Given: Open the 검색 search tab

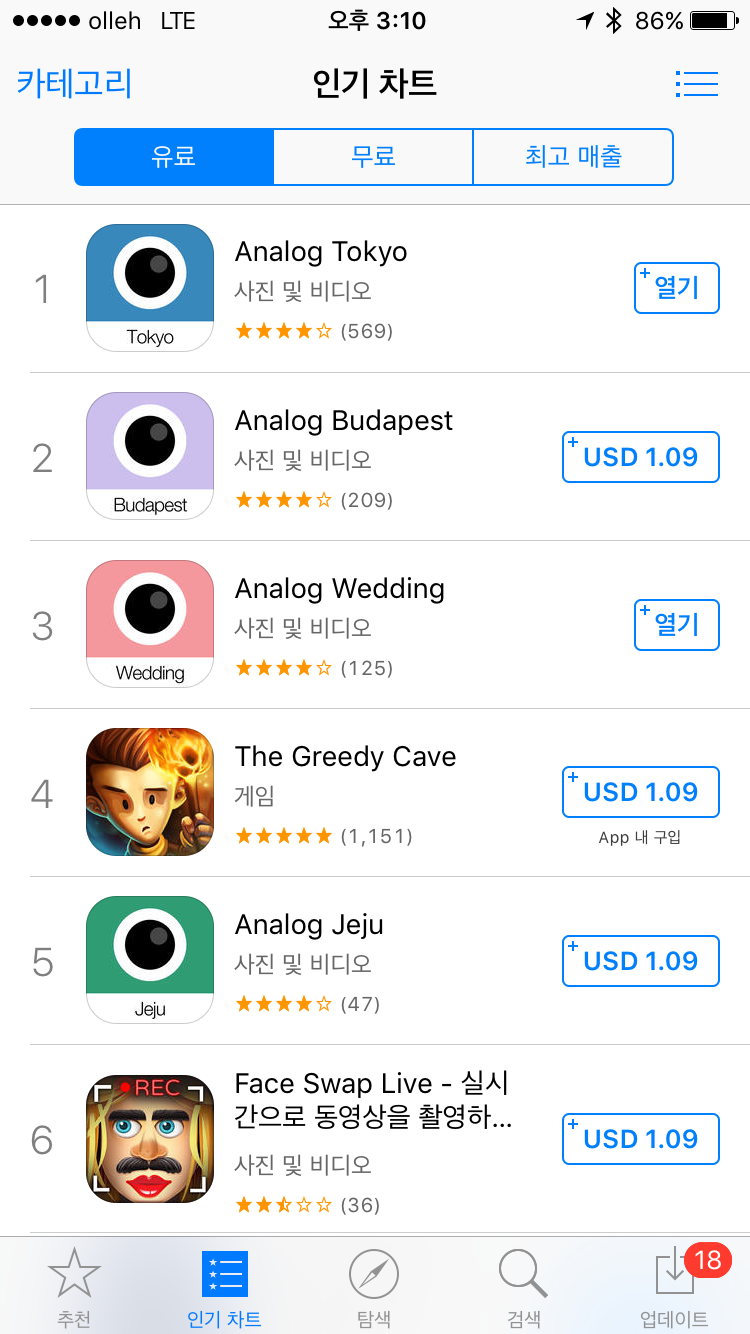Looking at the screenshot, I should (522, 1286).
